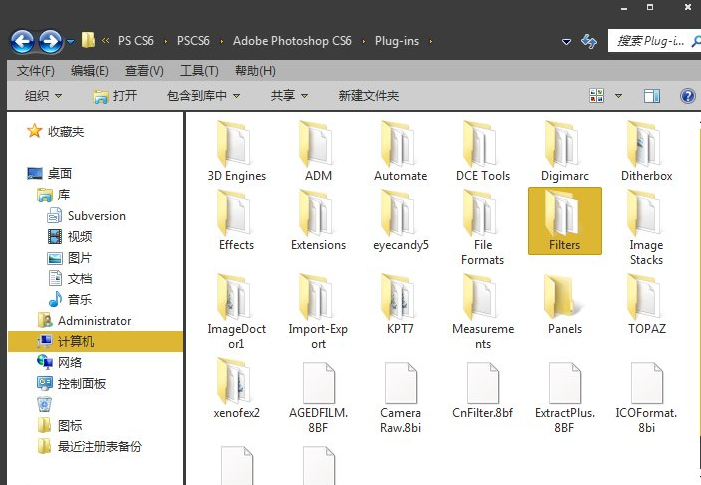Click the refresh icon in address bar

pyautogui.click(x=589, y=41)
